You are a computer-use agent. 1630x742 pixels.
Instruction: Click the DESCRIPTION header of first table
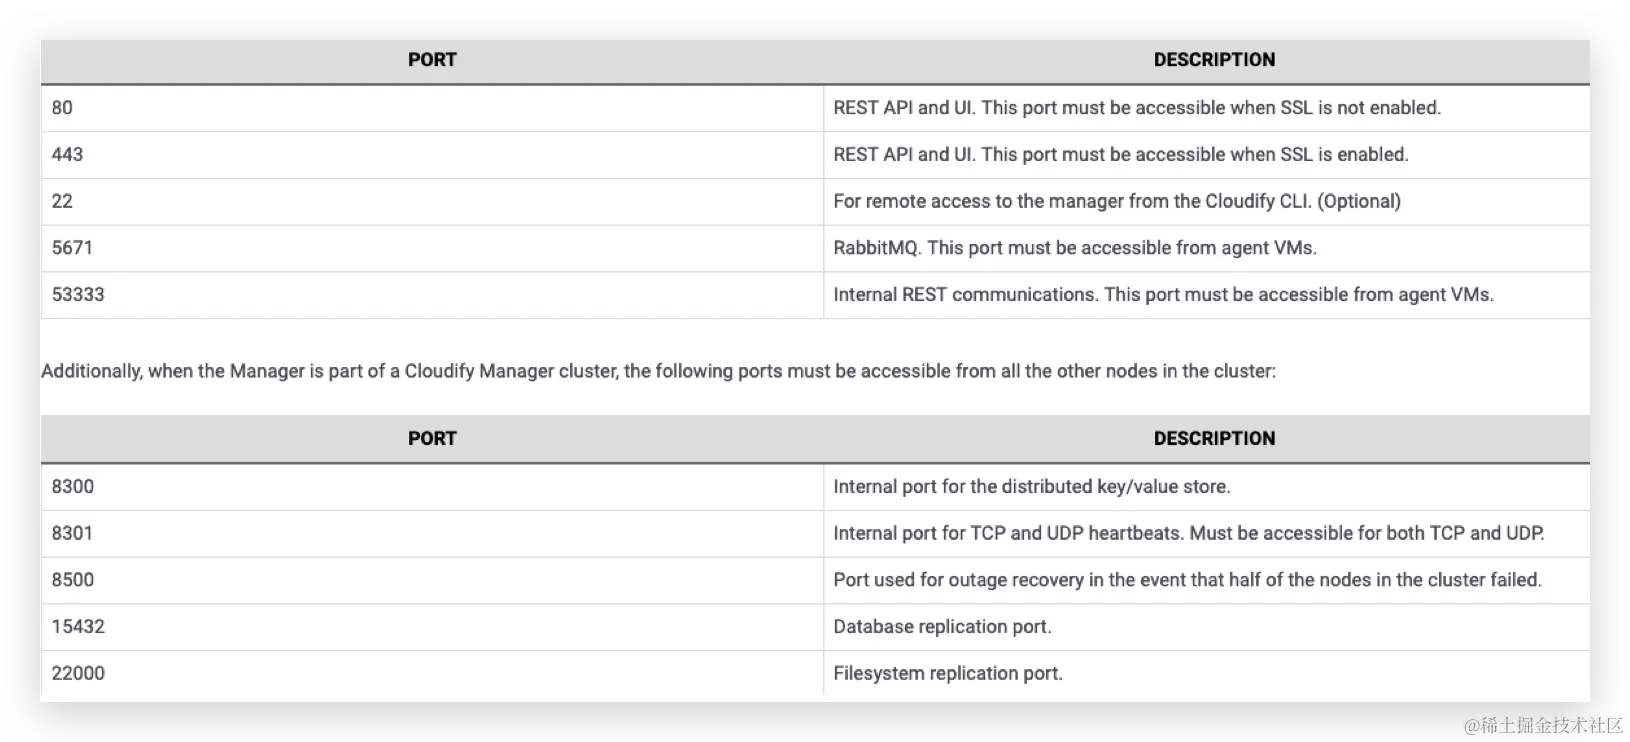[1214, 60]
